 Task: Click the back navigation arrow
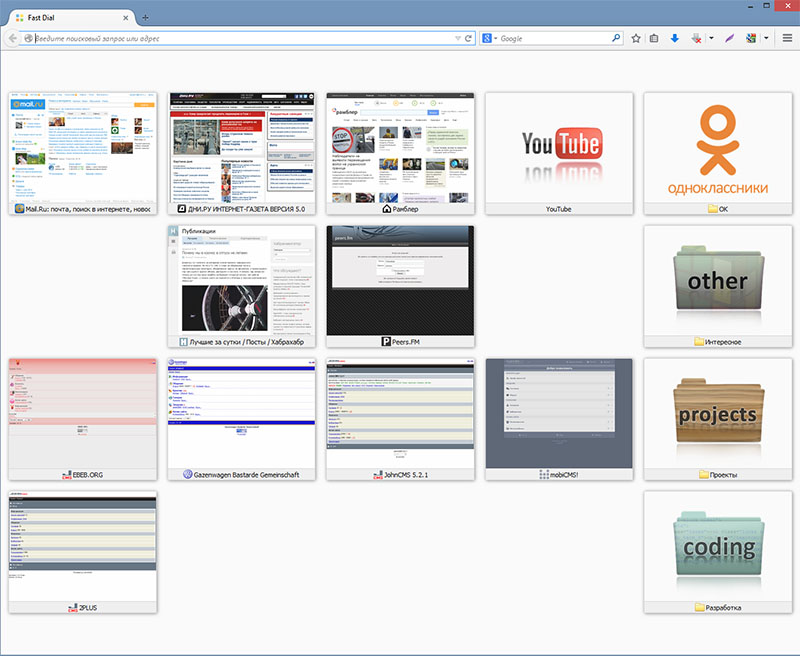click(12, 38)
